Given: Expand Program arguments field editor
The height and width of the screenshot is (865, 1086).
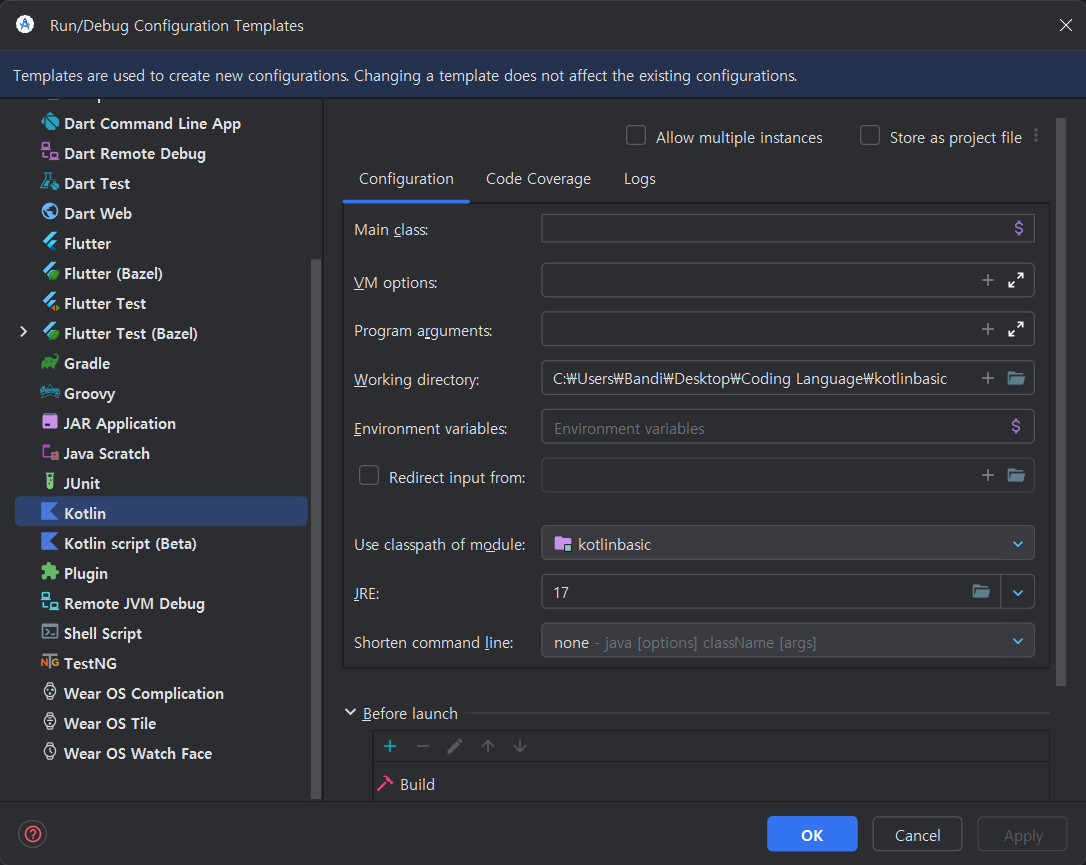Looking at the screenshot, I should [1016, 330].
